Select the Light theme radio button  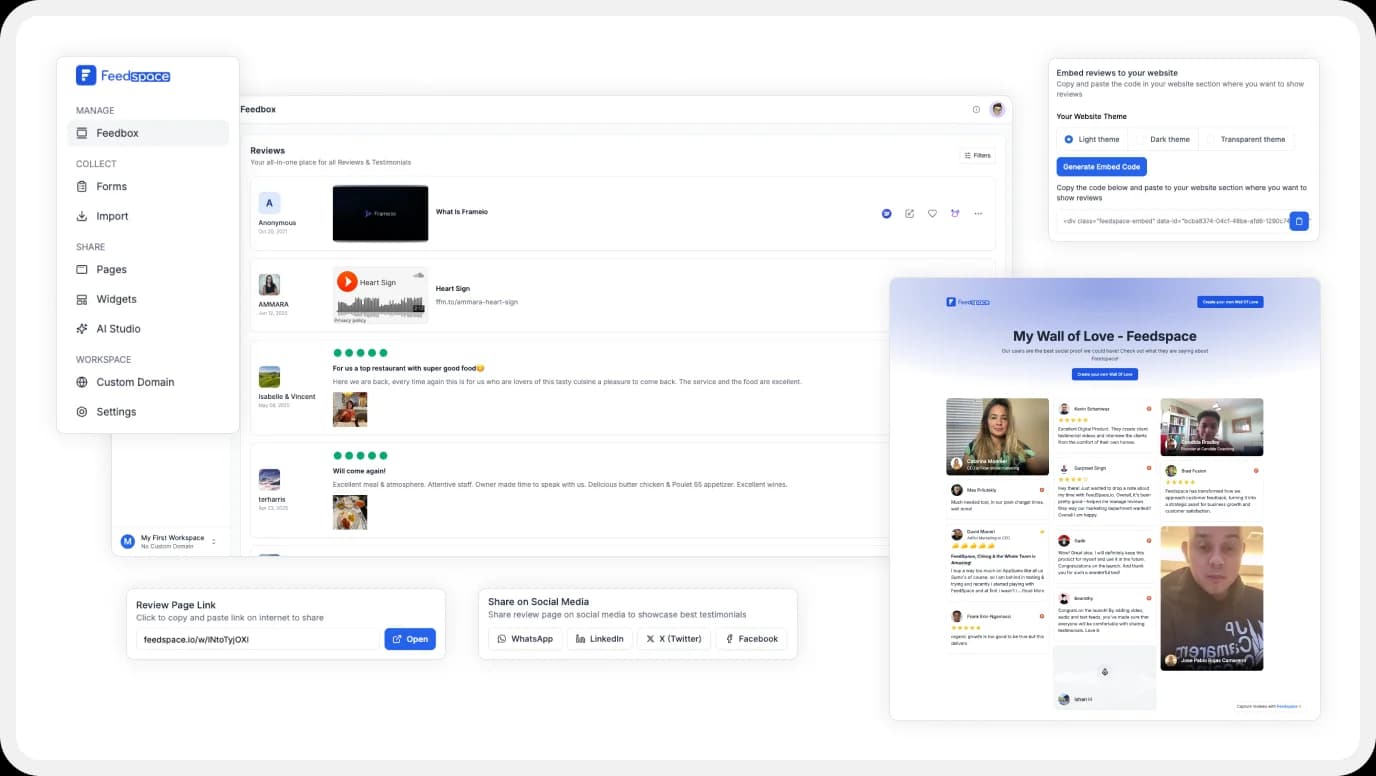click(x=1068, y=139)
